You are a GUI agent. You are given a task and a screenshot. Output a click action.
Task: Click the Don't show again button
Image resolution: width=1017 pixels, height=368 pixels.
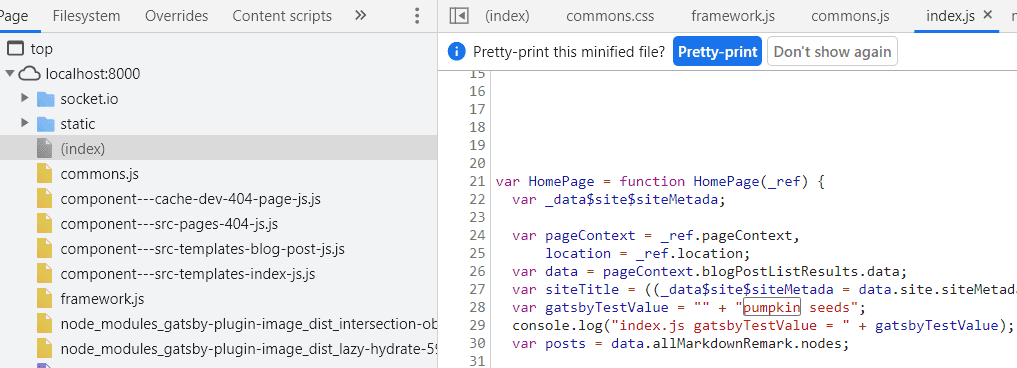[x=832, y=52]
